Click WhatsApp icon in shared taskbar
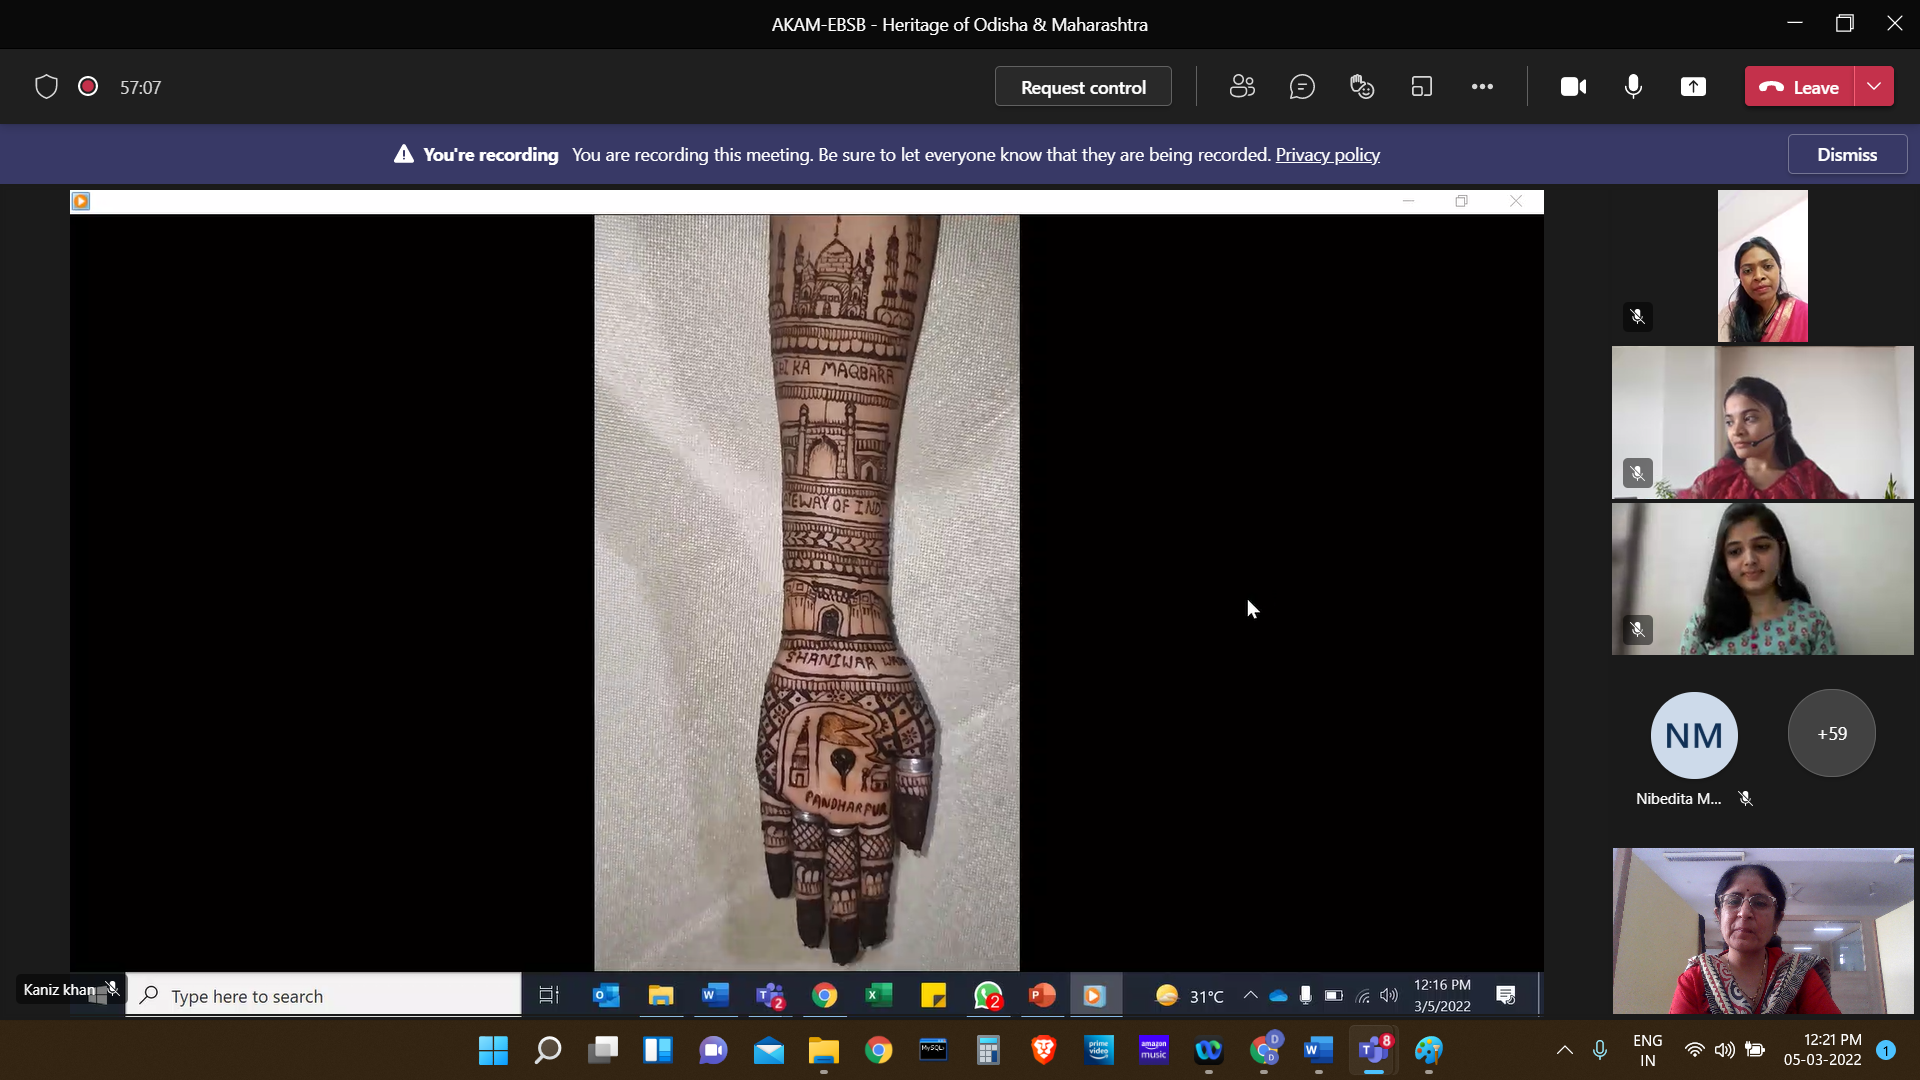Viewport: 1920px width, 1080px height. click(988, 995)
